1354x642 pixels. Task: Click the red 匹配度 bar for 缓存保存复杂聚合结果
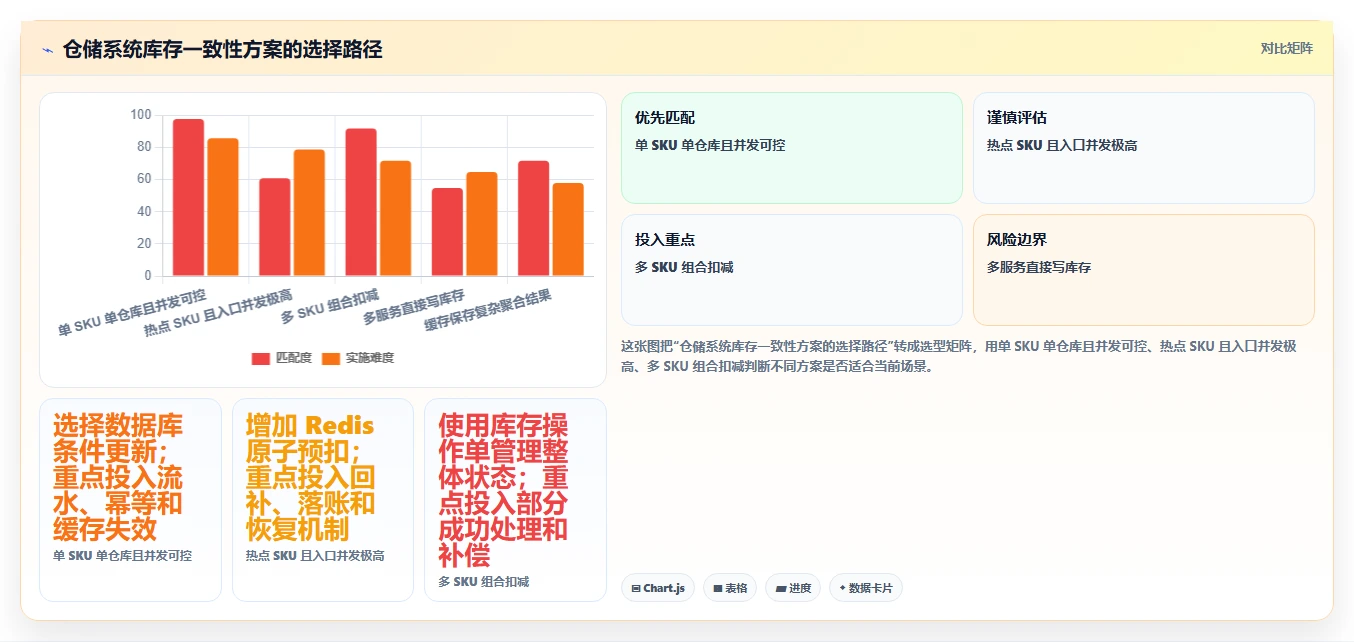click(533, 218)
